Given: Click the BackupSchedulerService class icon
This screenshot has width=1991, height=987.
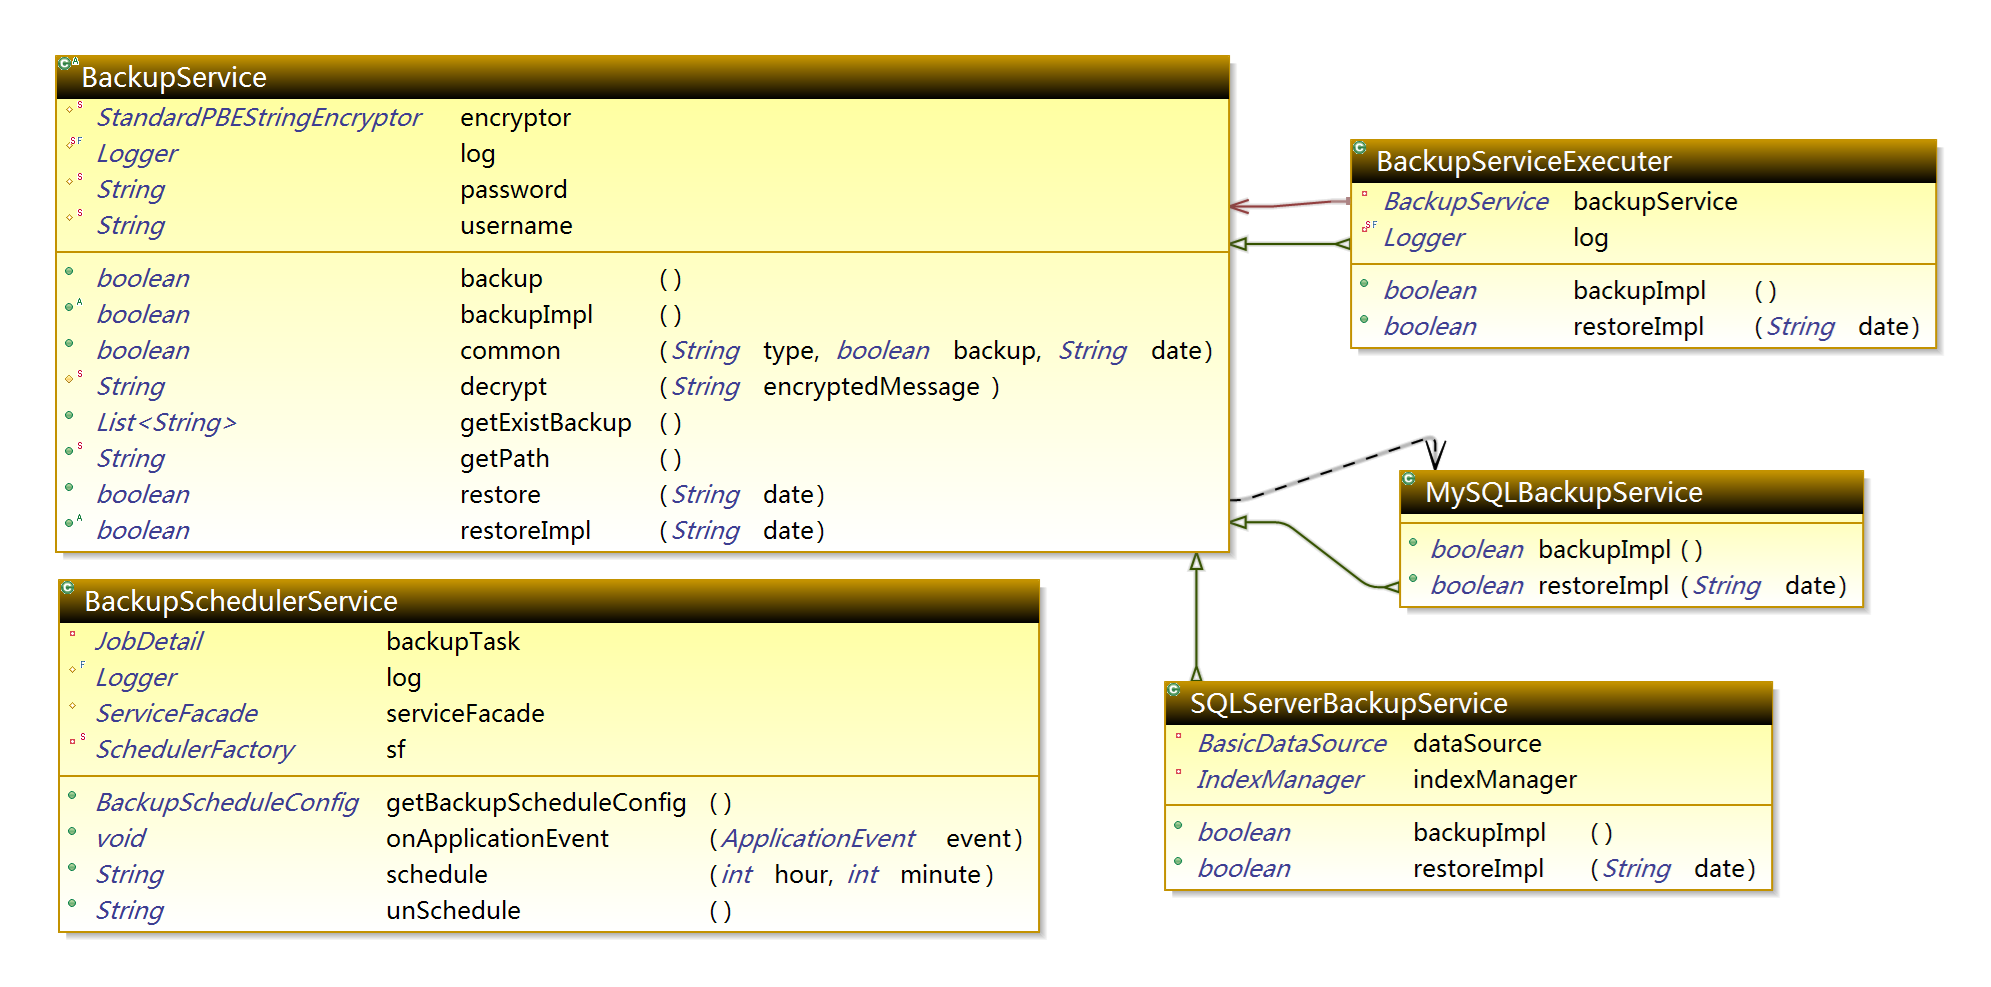Looking at the screenshot, I should coord(68,588).
